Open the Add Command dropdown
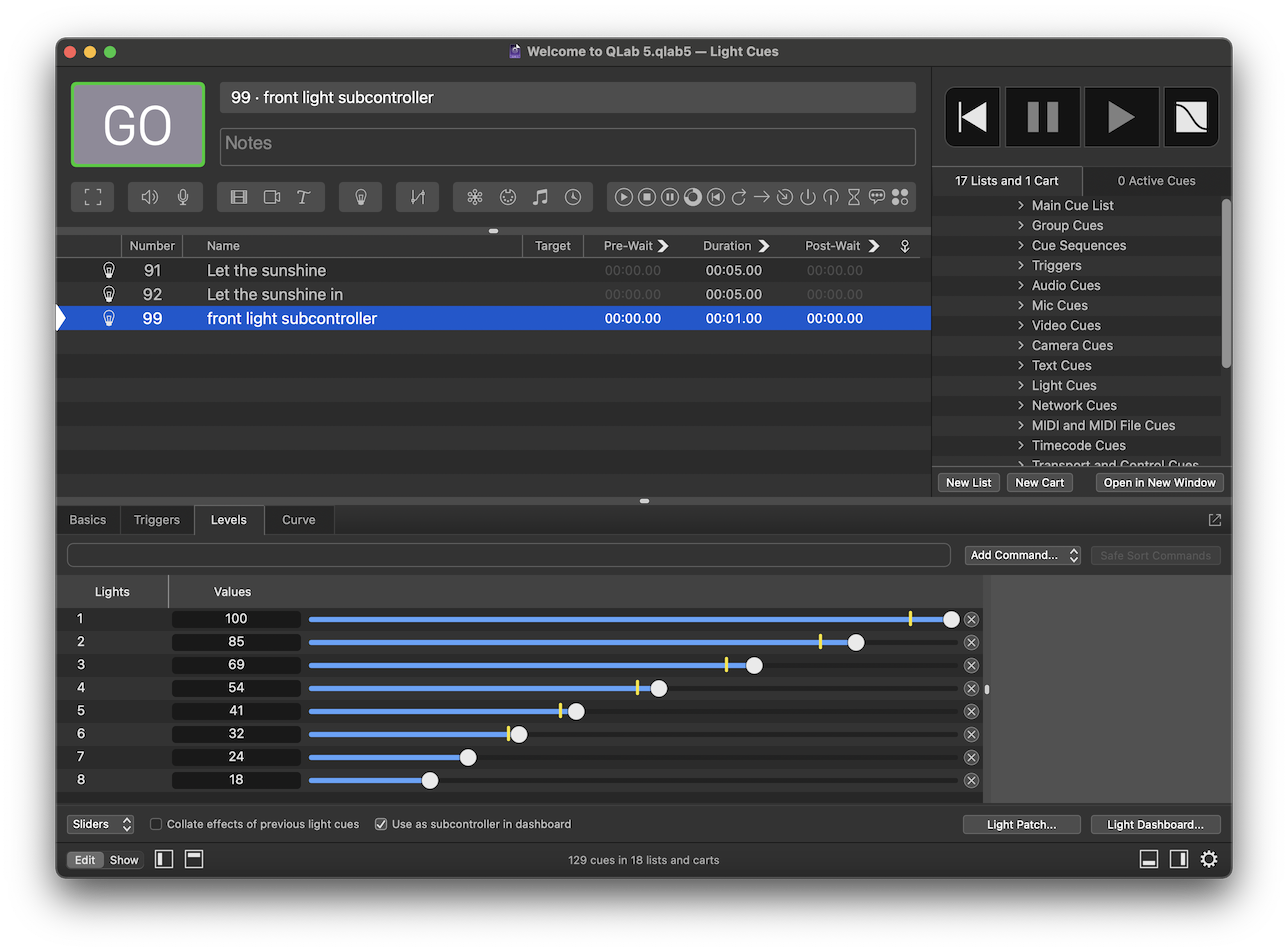Screen dimensions: 1288x952 coord(1022,555)
